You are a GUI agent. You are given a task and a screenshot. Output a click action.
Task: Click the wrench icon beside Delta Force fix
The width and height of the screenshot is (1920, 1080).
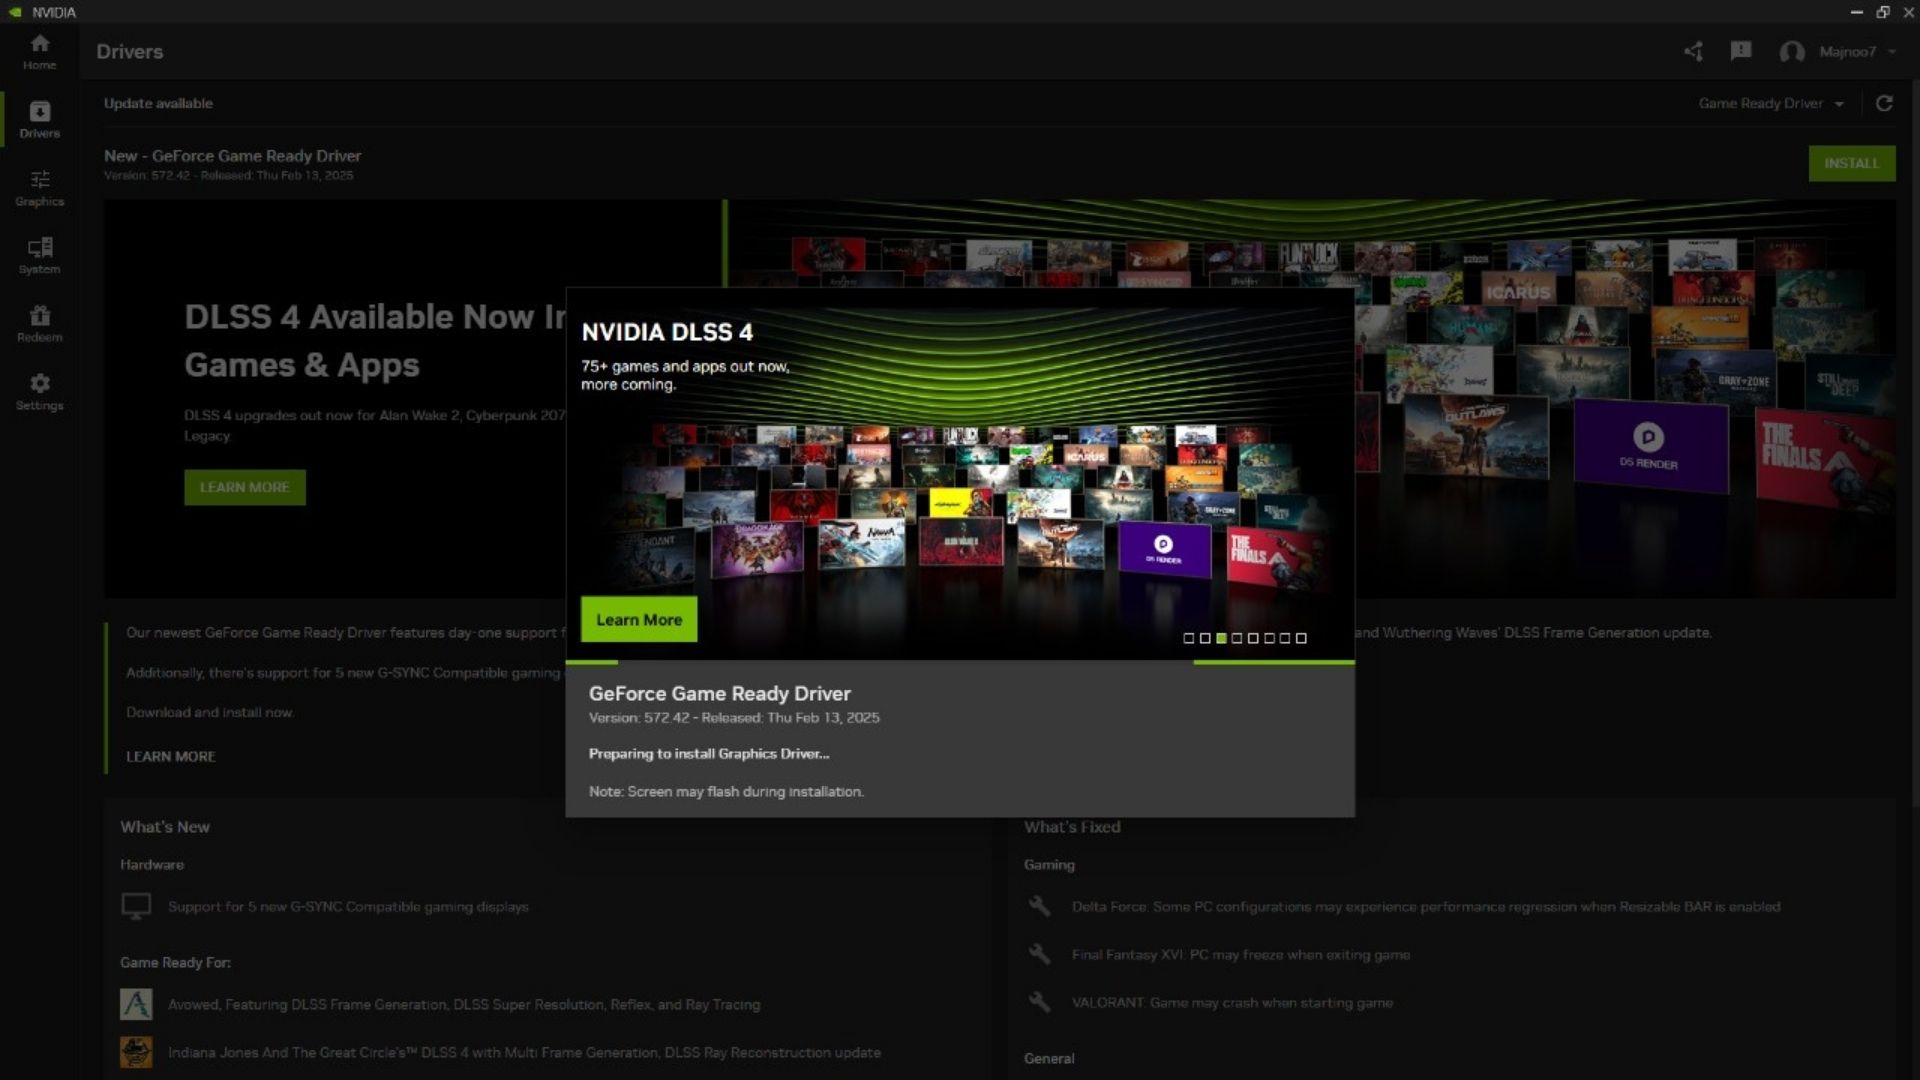[x=1040, y=906]
